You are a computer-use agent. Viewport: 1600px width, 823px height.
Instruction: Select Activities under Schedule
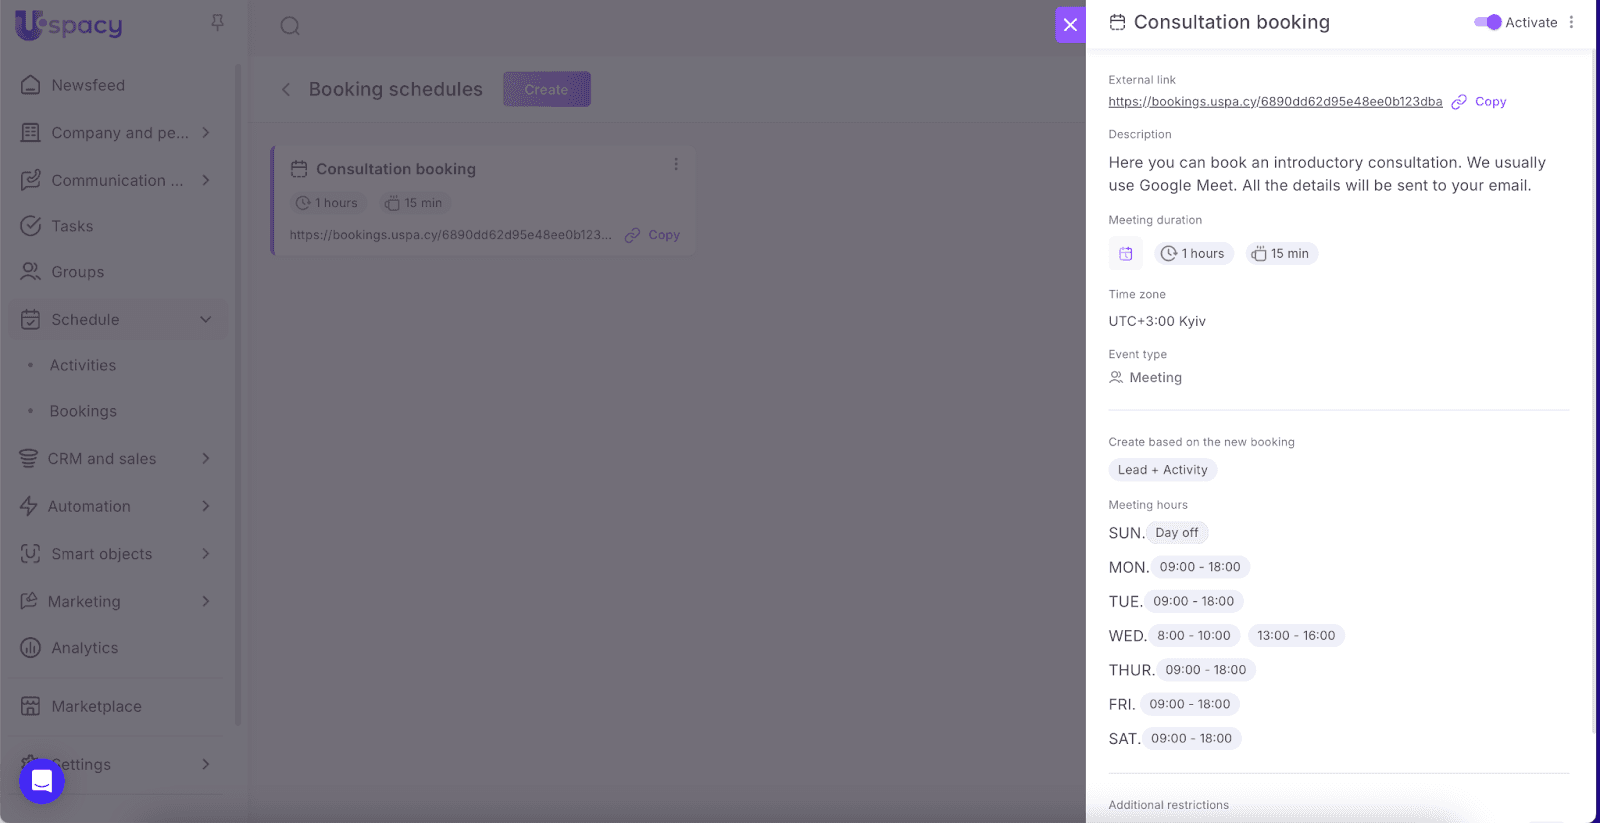click(x=83, y=365)
